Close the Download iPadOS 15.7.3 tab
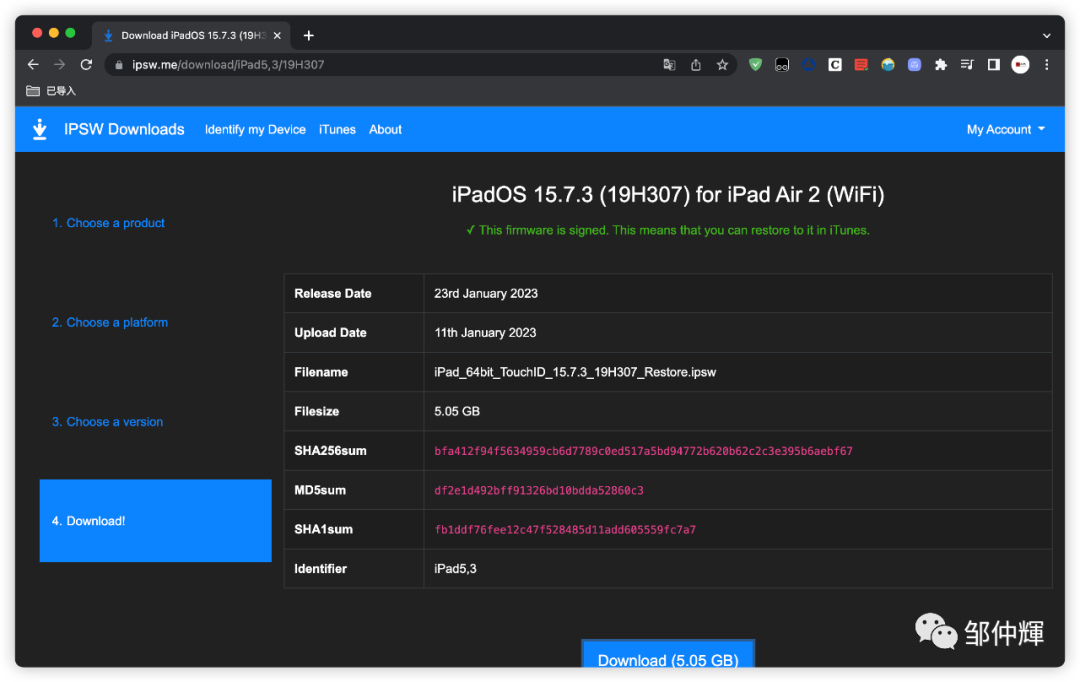The height and width of the screenshot is (682, 1080). (x=277, y=35)
